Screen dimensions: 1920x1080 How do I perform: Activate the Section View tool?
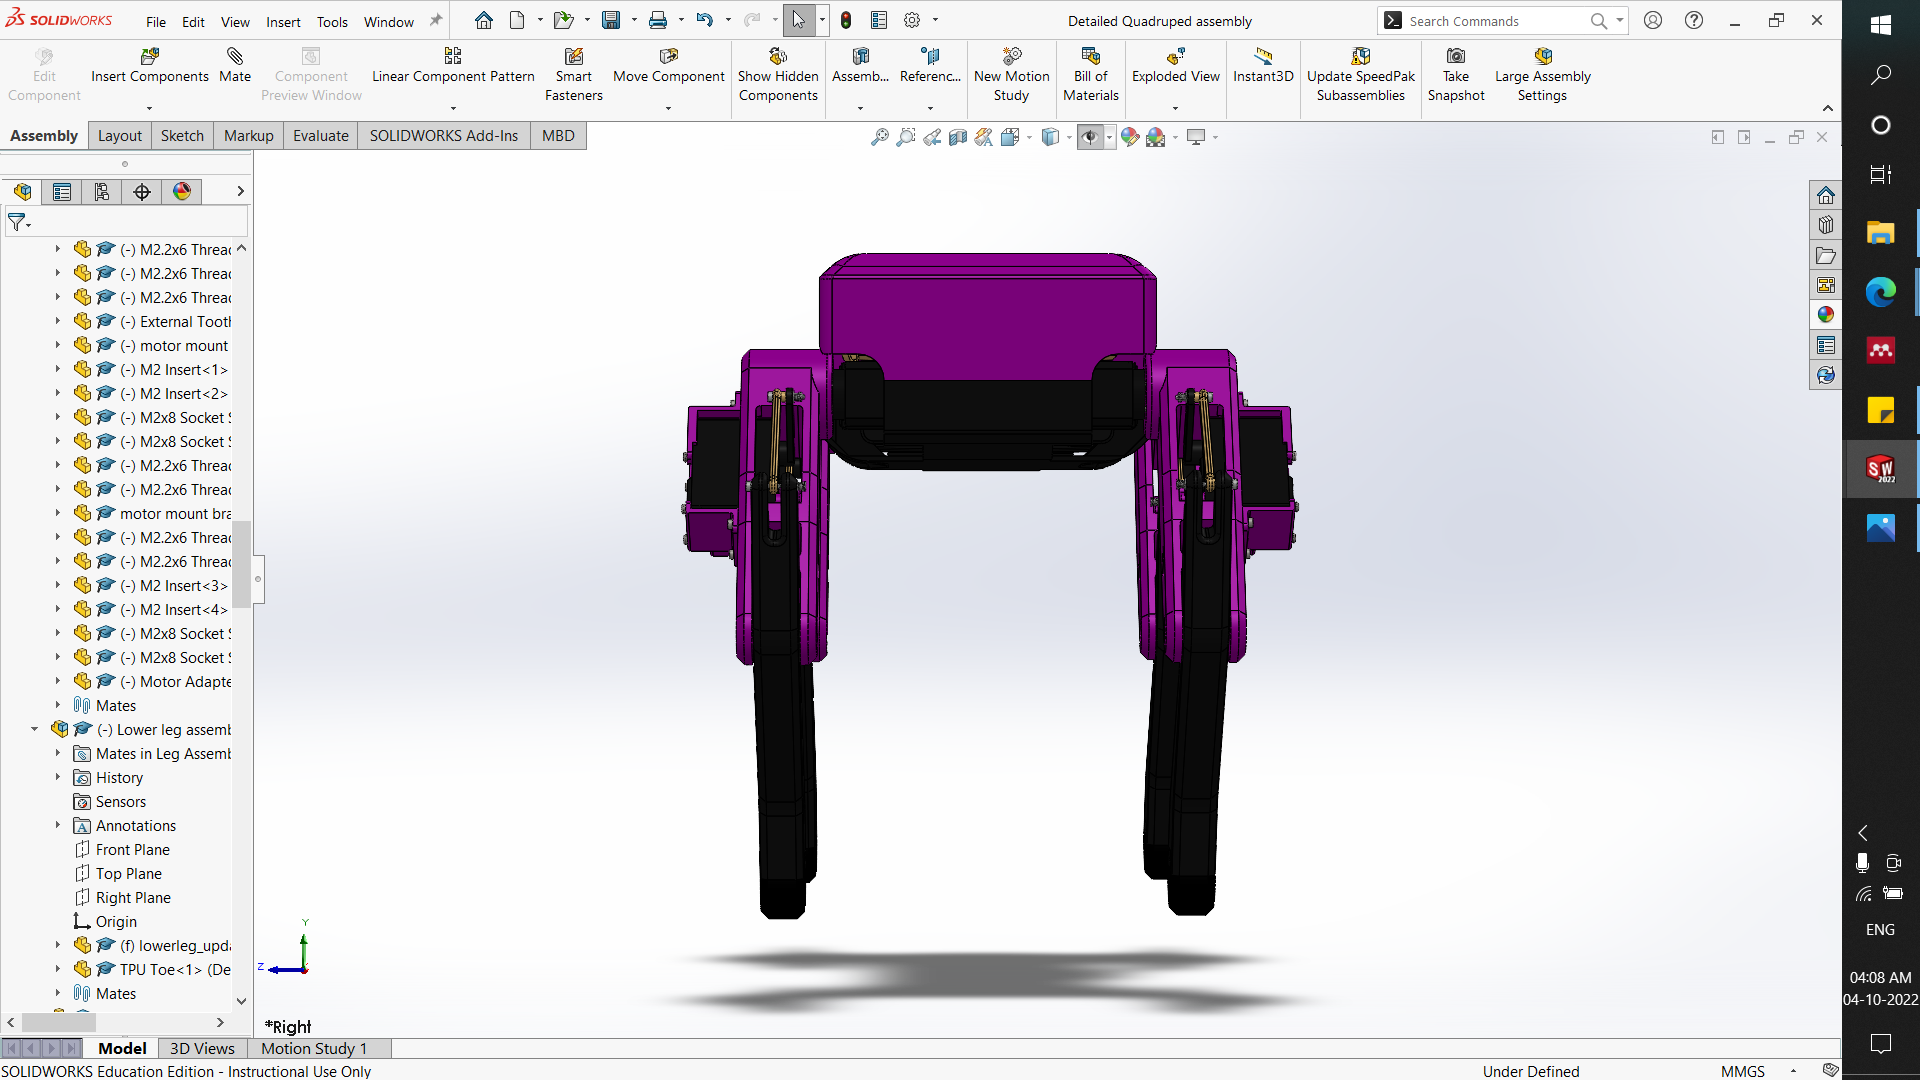958,137
